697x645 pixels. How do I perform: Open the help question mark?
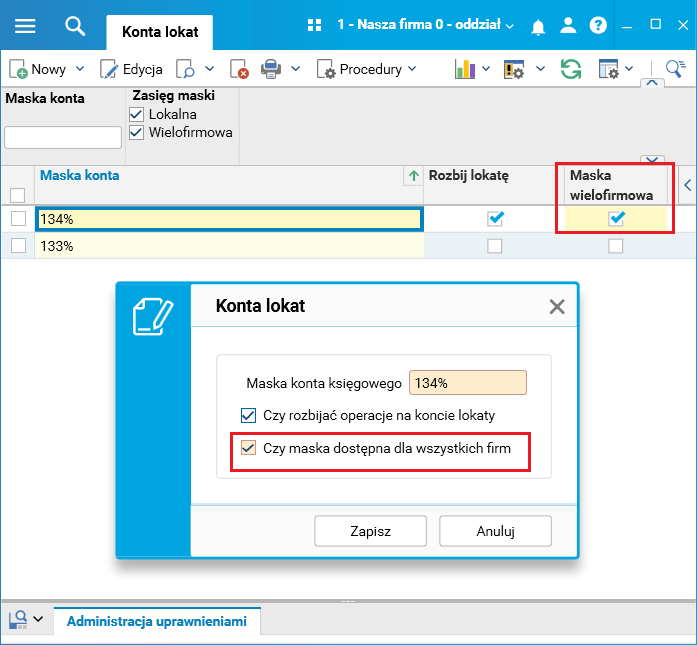598,25
